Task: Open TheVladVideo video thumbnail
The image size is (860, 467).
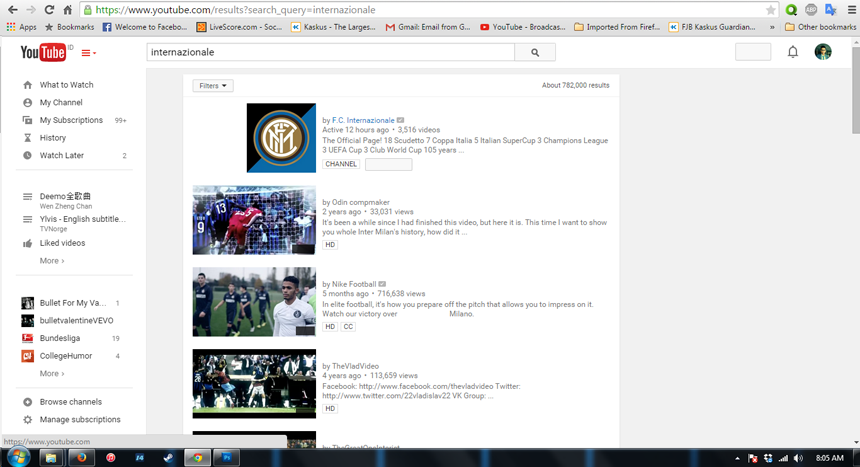Action: 254,384
